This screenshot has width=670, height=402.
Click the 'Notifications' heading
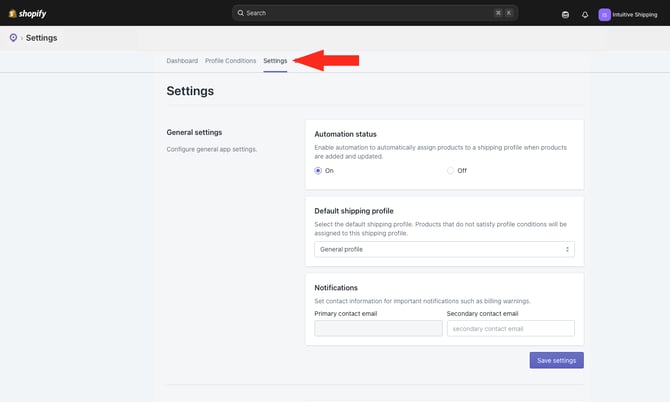click(336, 288)
